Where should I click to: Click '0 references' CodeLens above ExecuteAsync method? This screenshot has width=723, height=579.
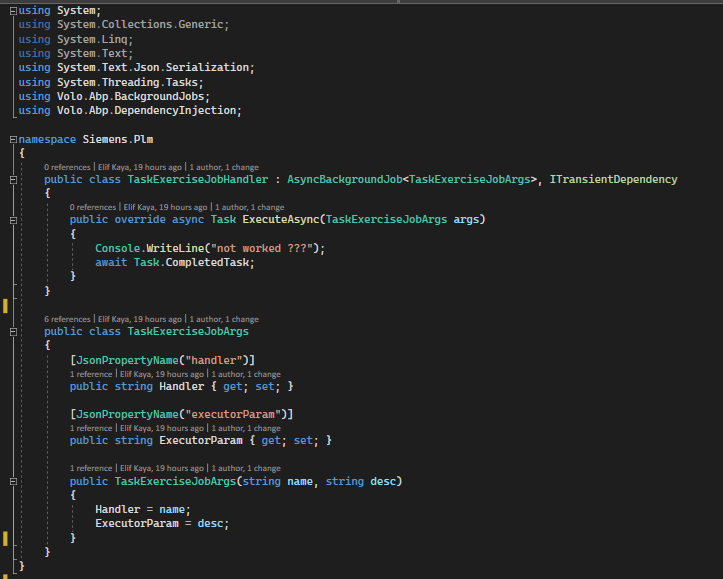pos(92,206)
